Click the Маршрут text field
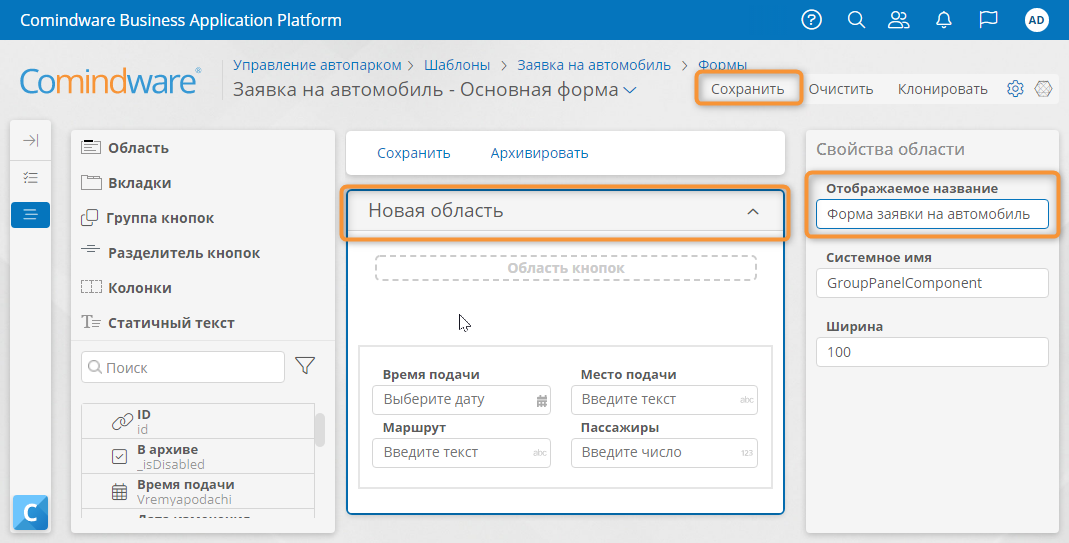 (461, 452)
